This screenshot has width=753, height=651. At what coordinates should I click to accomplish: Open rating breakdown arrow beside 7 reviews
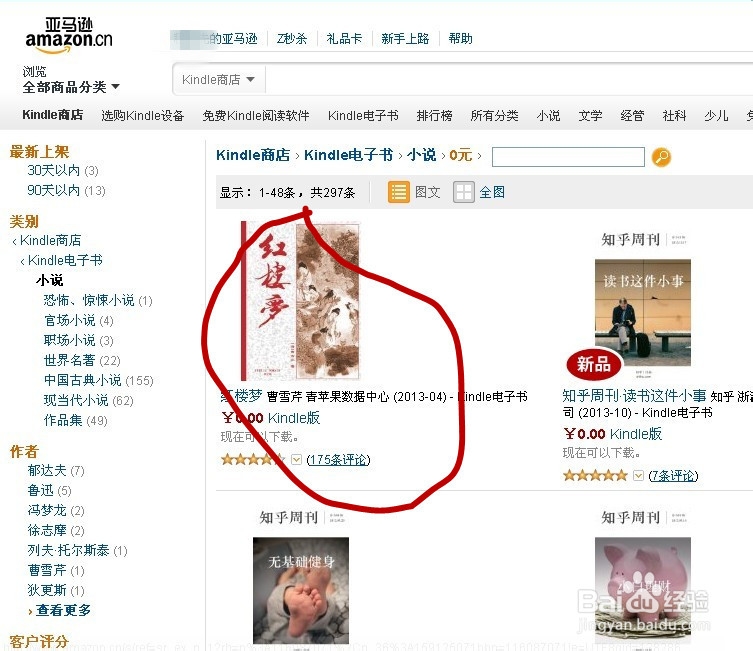[x=638, y=475]
